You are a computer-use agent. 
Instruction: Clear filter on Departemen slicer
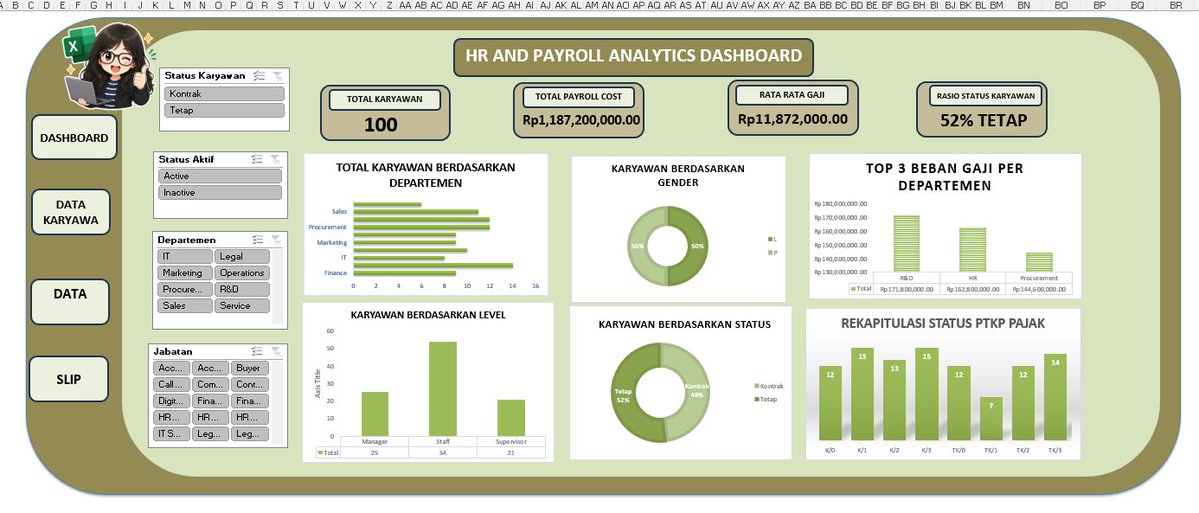276,240
